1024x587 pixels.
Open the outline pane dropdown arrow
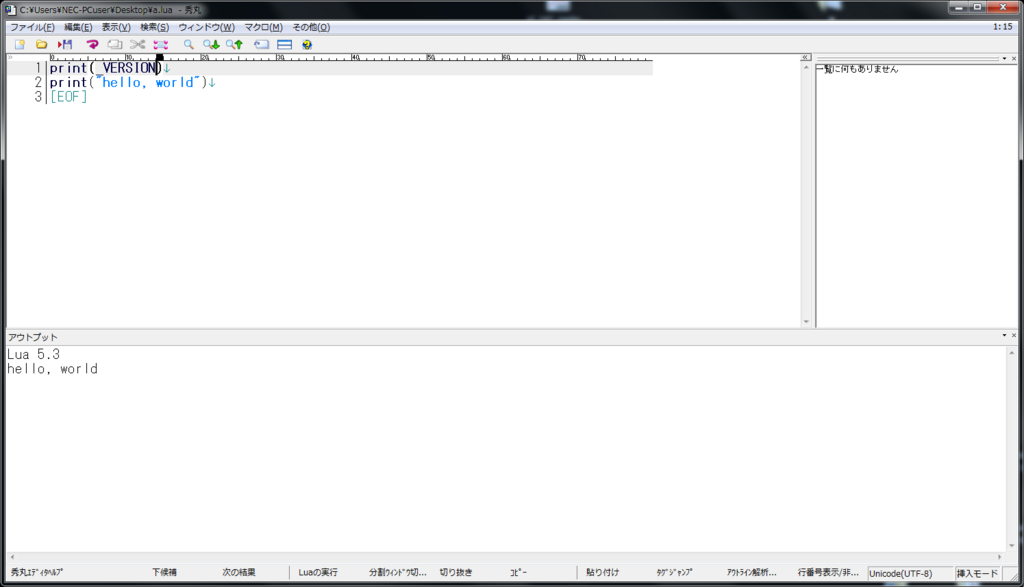[1004, 59]
